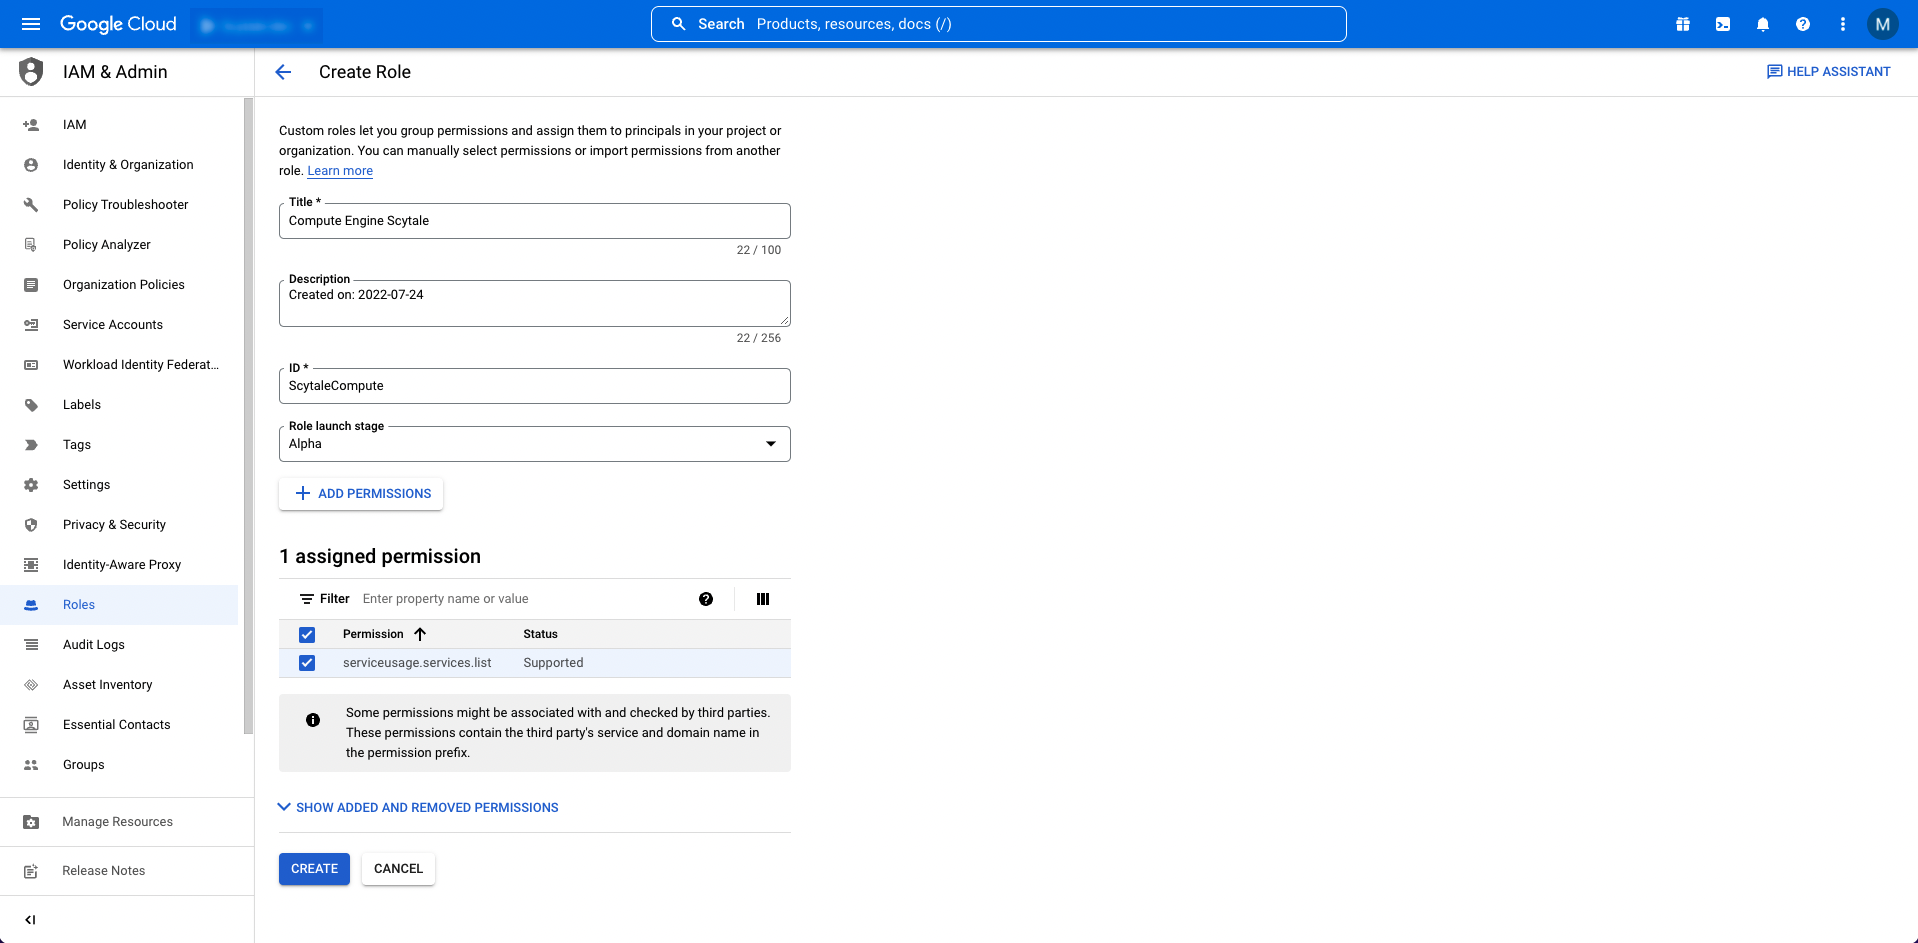Focus the top search bar

coord(998,24)
